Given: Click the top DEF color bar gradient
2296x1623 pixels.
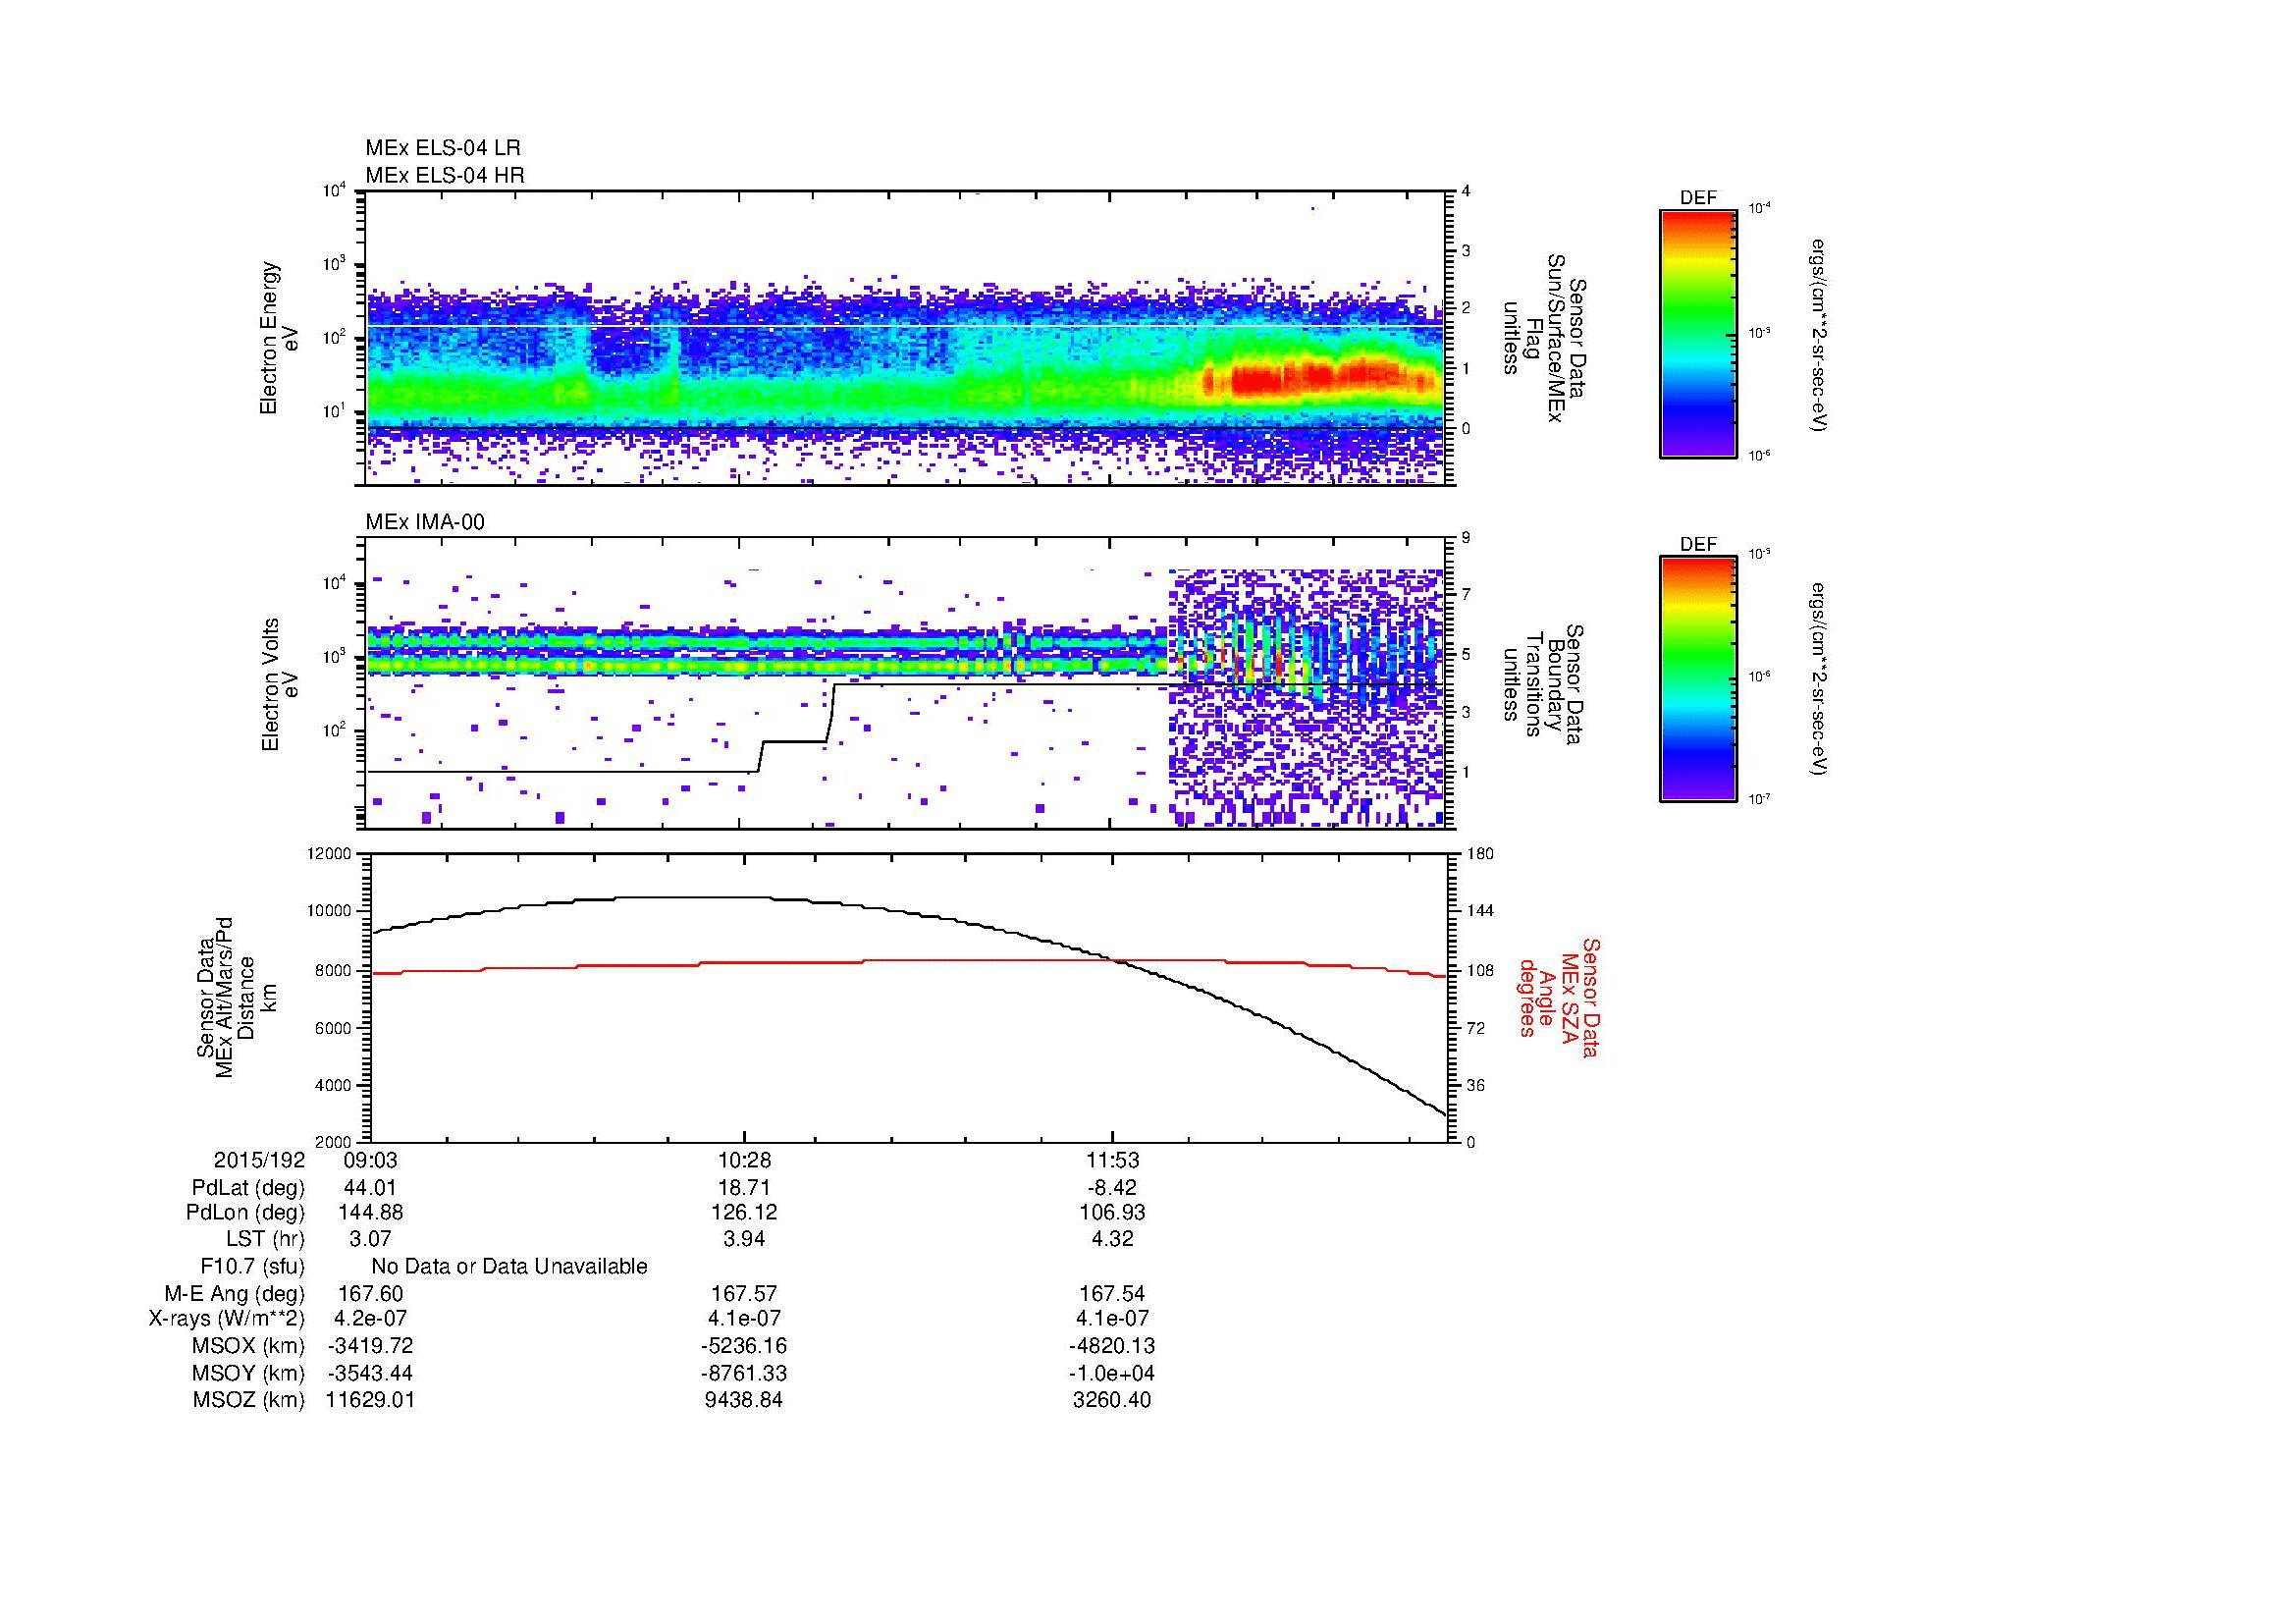Looking at the screenshot, I should coord(1697,333).
